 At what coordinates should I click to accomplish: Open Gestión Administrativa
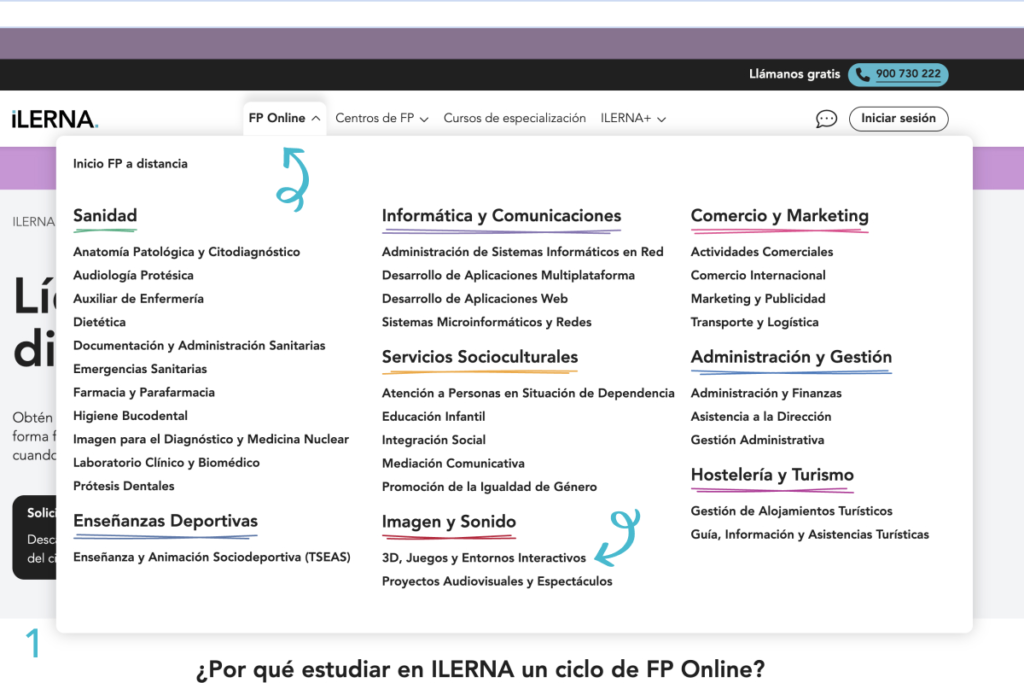tap(758, 440)
